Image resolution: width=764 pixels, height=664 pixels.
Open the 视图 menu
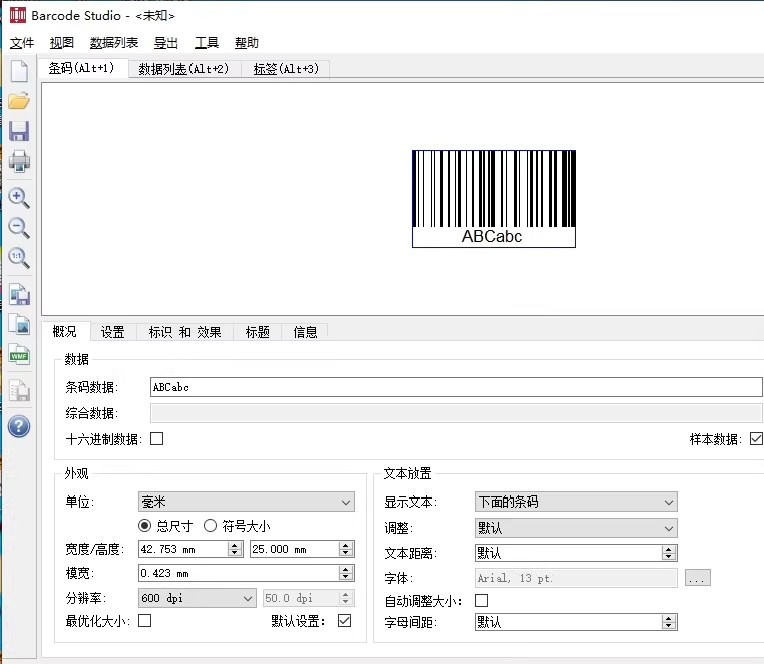click(62, 43)
